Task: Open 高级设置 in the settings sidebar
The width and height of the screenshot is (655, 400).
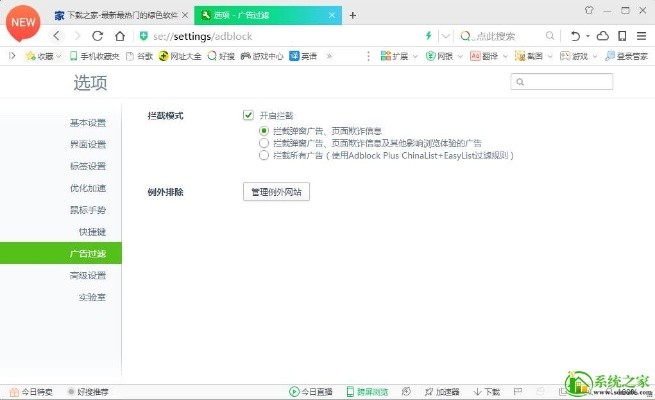Action: click(x=88, y=275)
